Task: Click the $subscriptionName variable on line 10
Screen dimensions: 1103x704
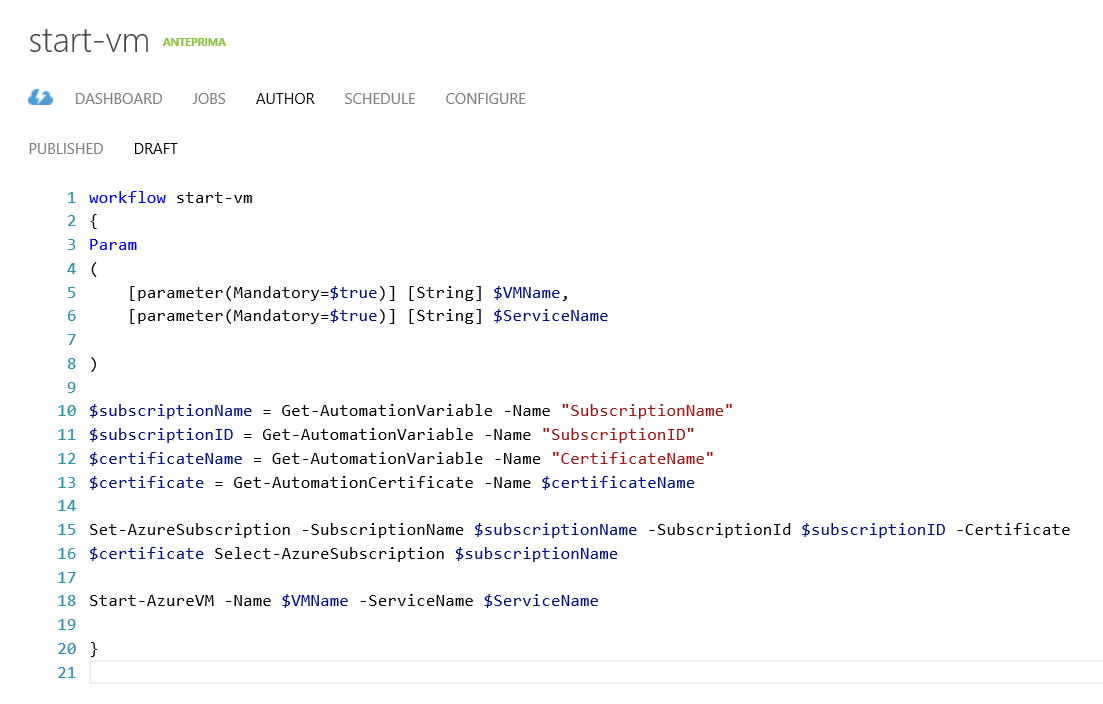Action: (170, 411)
